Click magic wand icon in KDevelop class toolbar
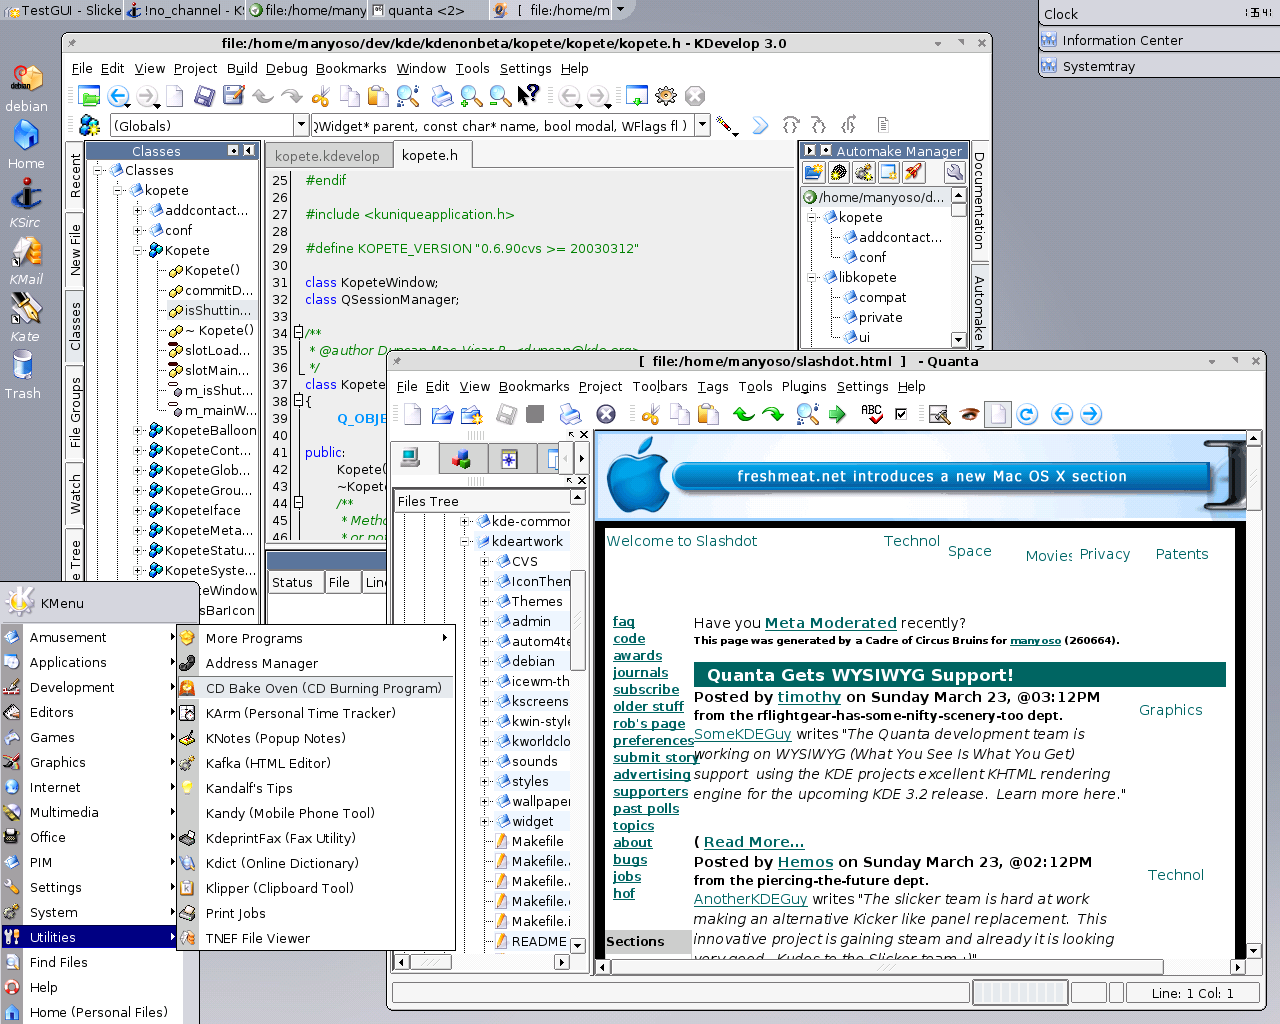 727,126
